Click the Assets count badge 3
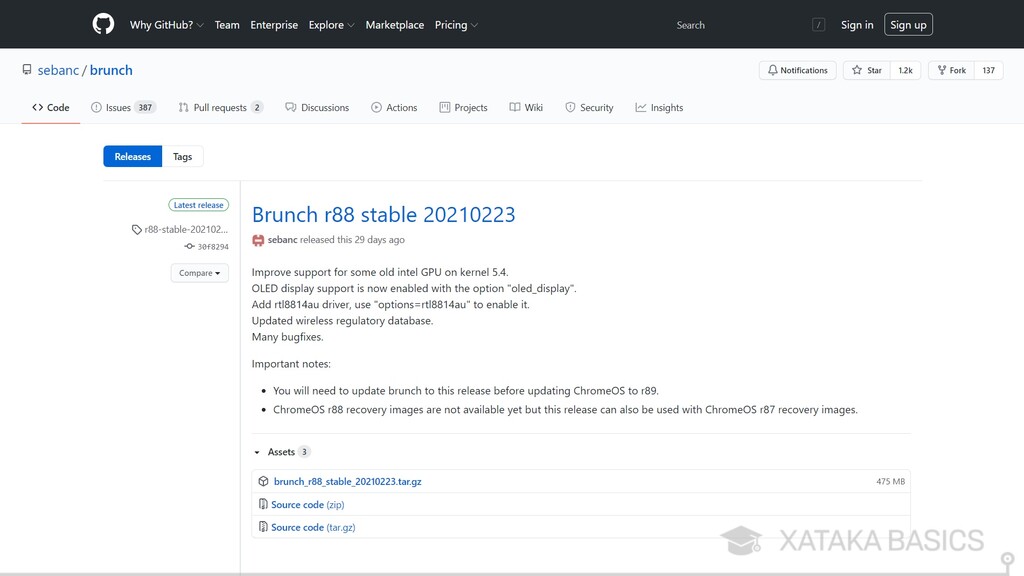 304,452
